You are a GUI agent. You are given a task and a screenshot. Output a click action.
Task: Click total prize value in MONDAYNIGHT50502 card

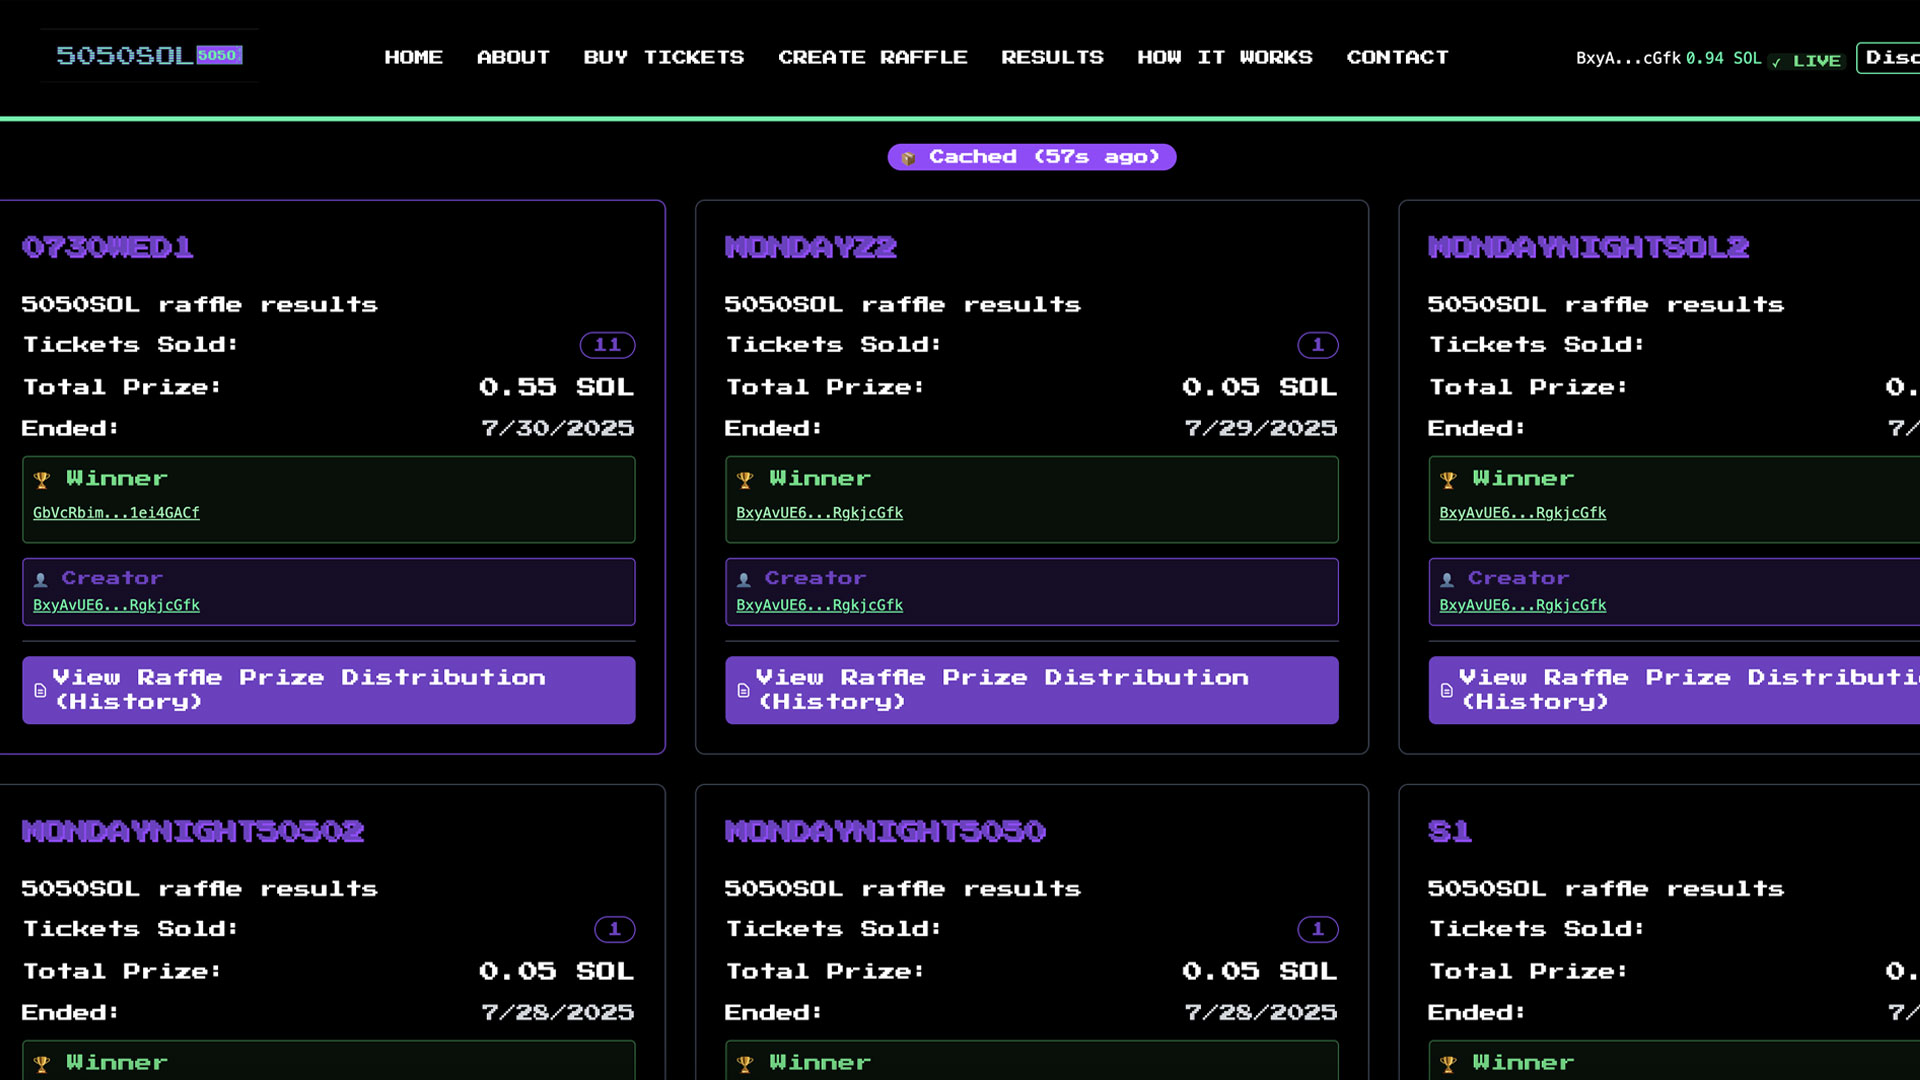(556, 971)
